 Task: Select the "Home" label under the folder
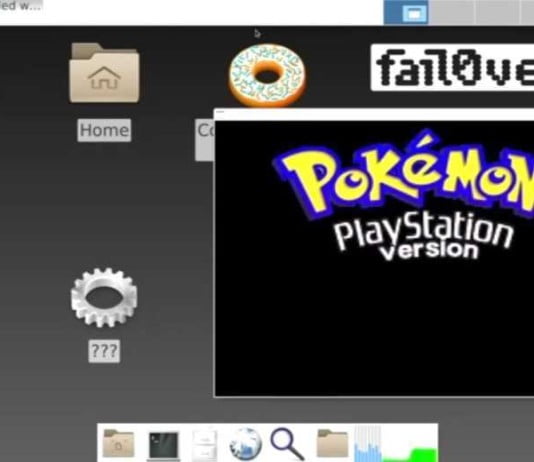tap(104, 130)
